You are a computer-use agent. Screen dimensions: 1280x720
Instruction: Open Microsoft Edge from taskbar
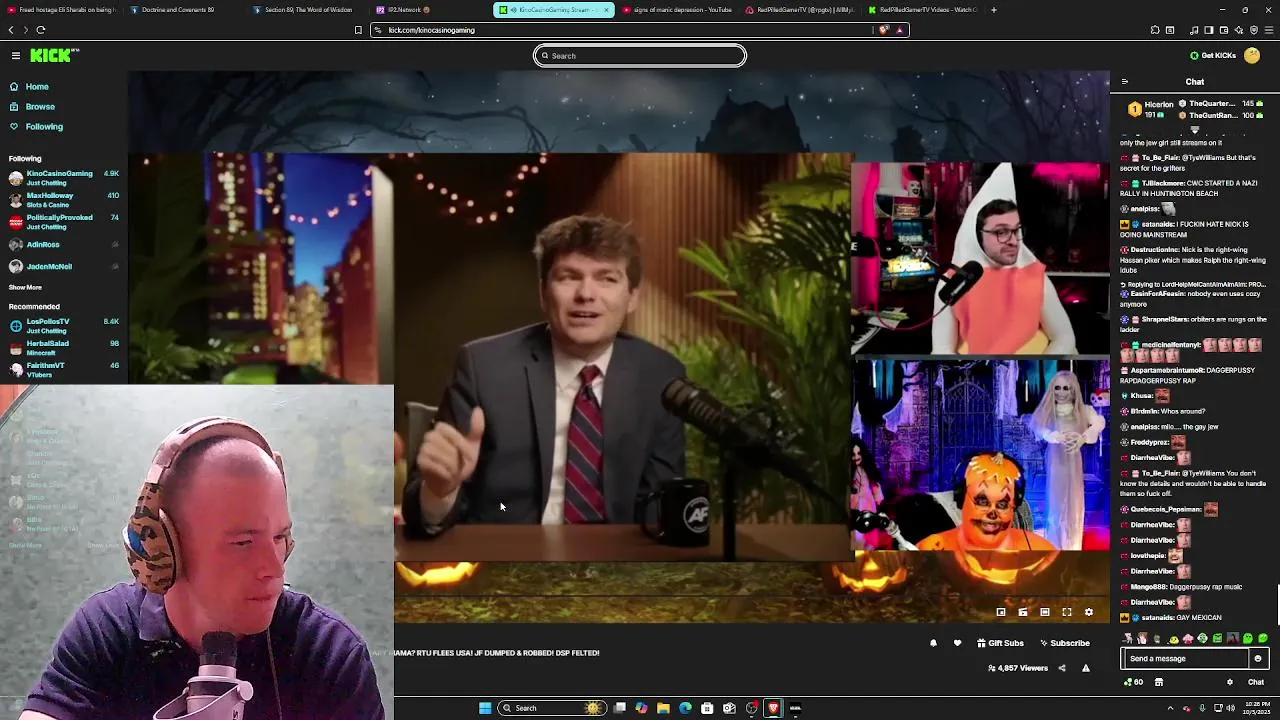click(685, 708)
